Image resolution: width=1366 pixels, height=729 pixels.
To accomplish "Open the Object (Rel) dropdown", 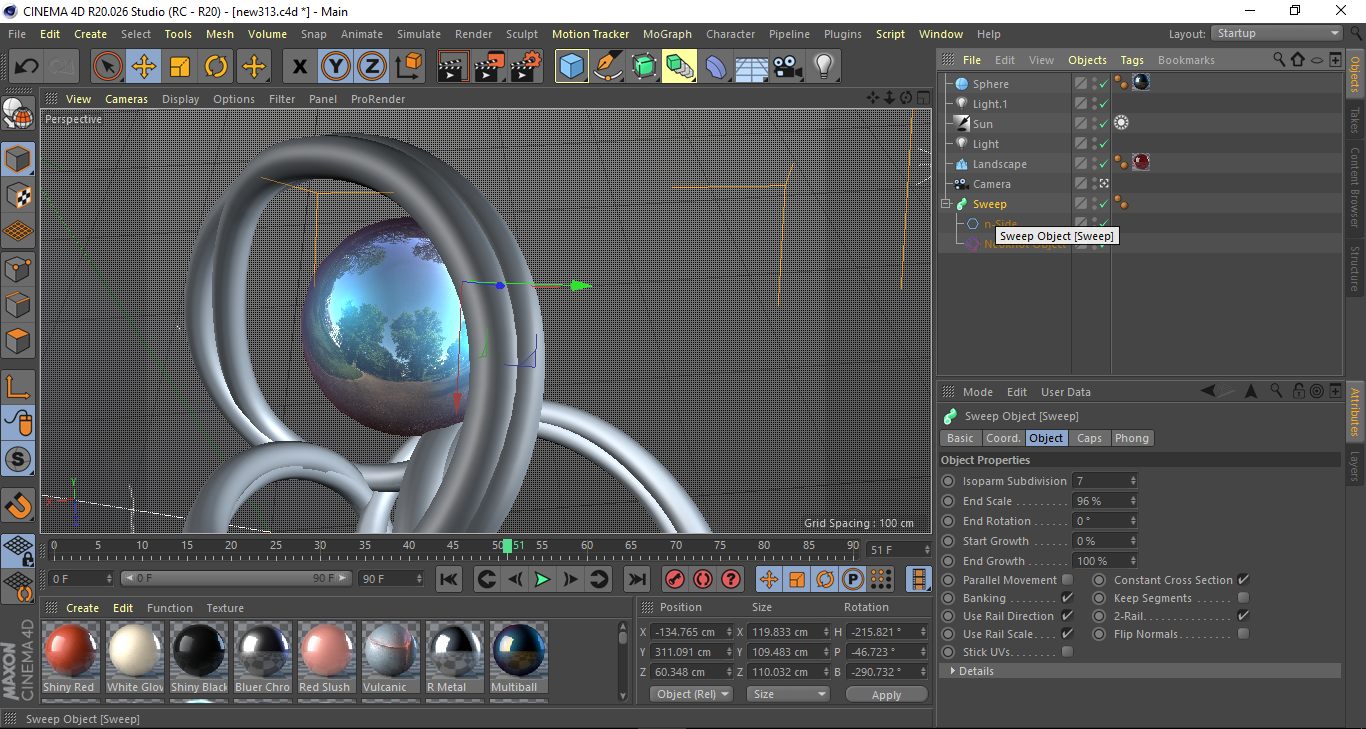I will pyautogui.click(x=691, y=694).
